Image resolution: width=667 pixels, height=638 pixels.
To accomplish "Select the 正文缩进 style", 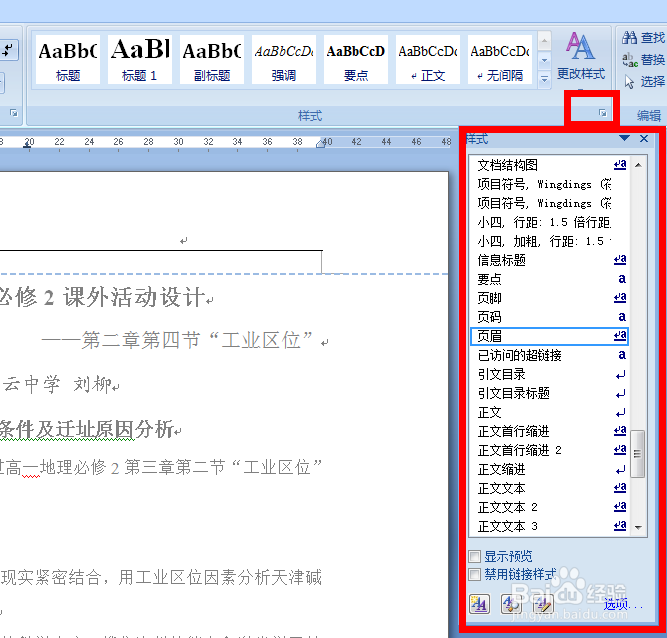I will click(x=549, y=469).
